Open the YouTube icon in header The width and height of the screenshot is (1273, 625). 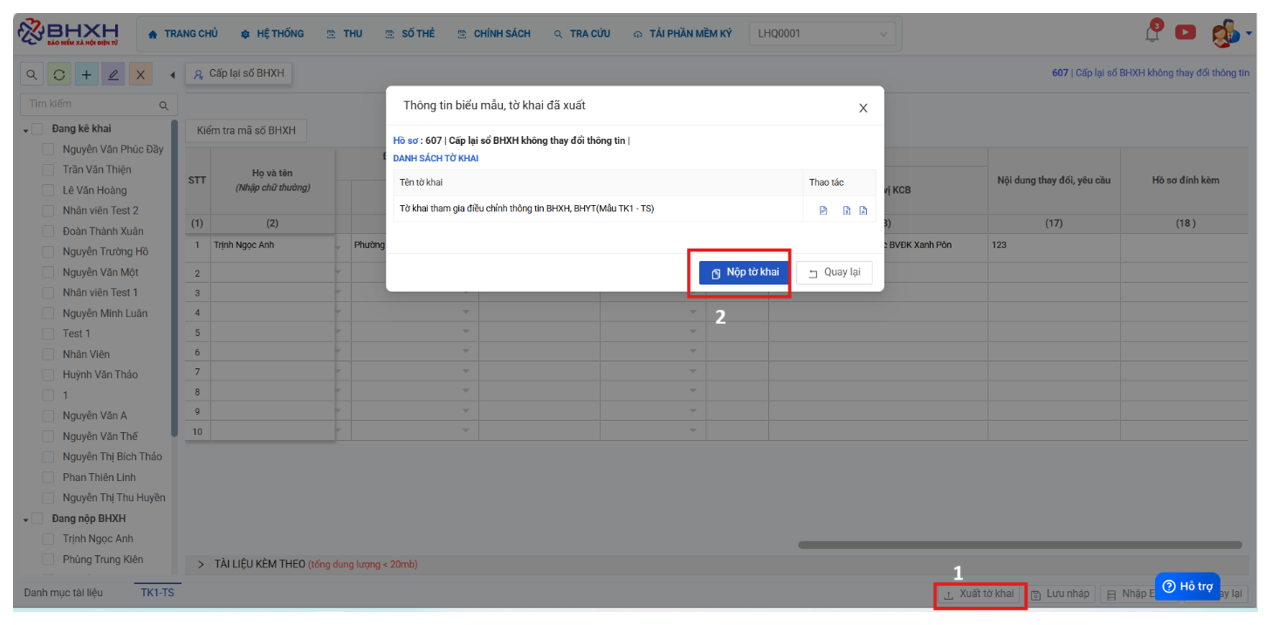1185,32
